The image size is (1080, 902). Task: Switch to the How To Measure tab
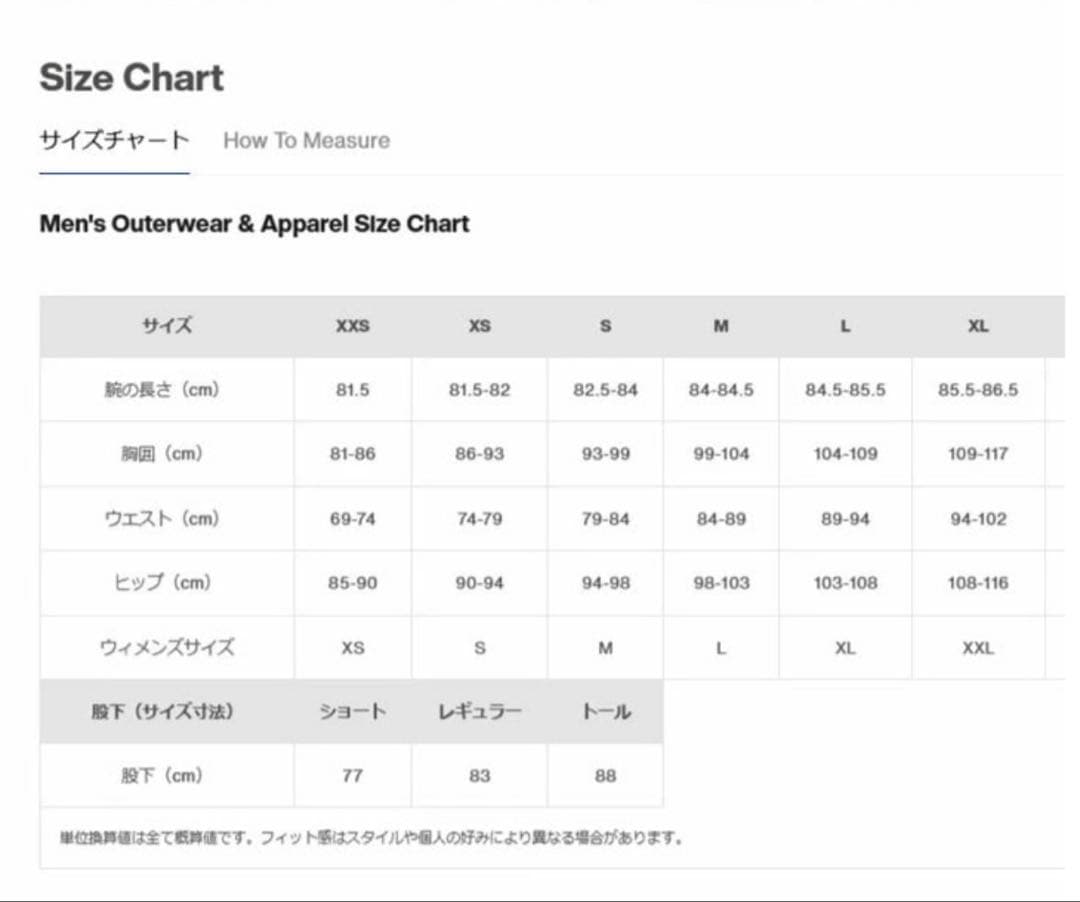point(306,141)
